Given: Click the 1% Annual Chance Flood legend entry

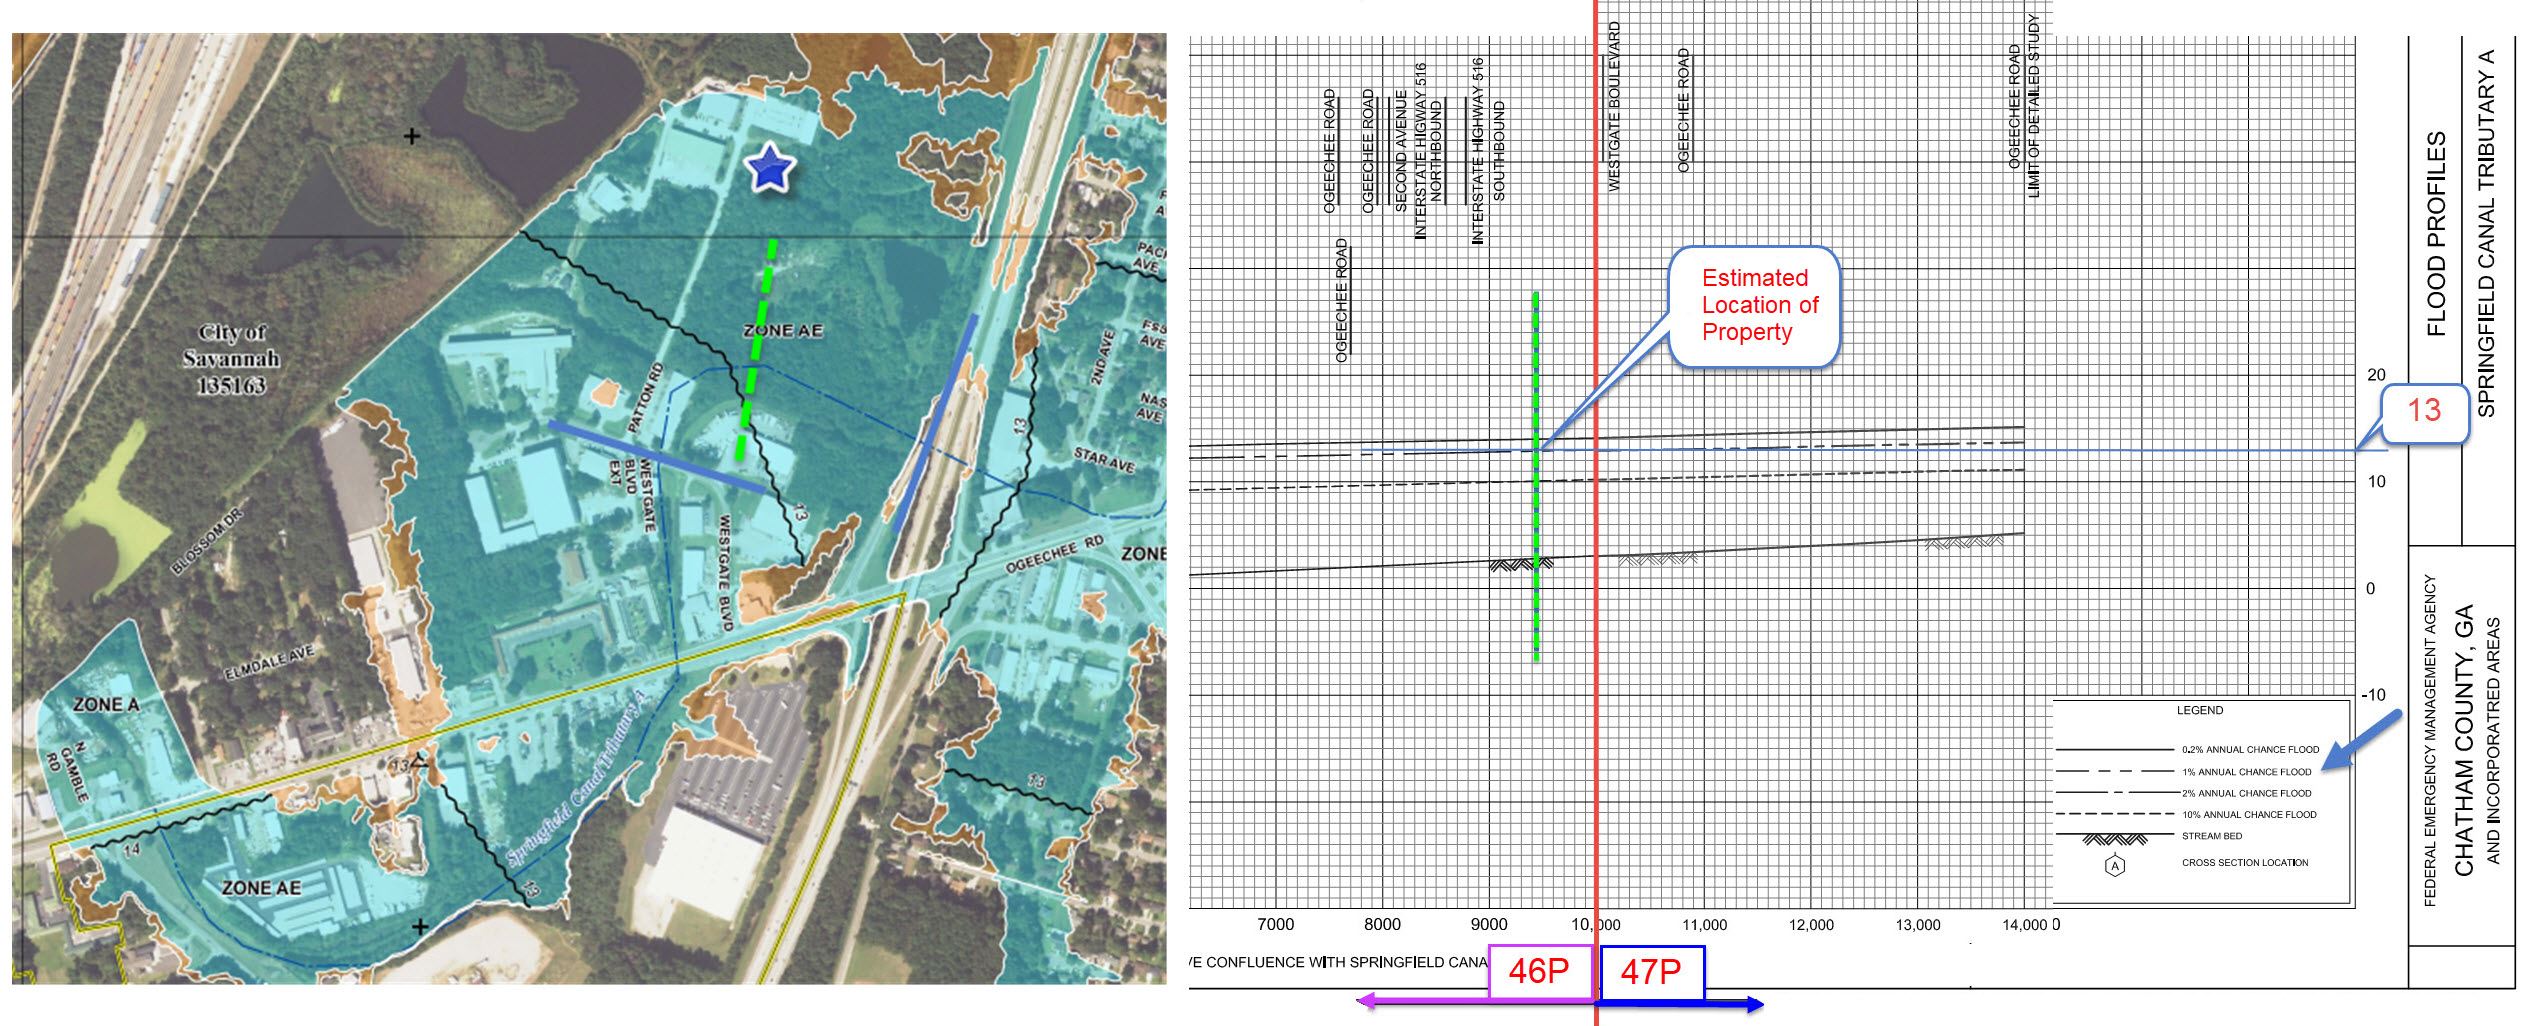Looking at the screenshot, I should point(2246,771).
